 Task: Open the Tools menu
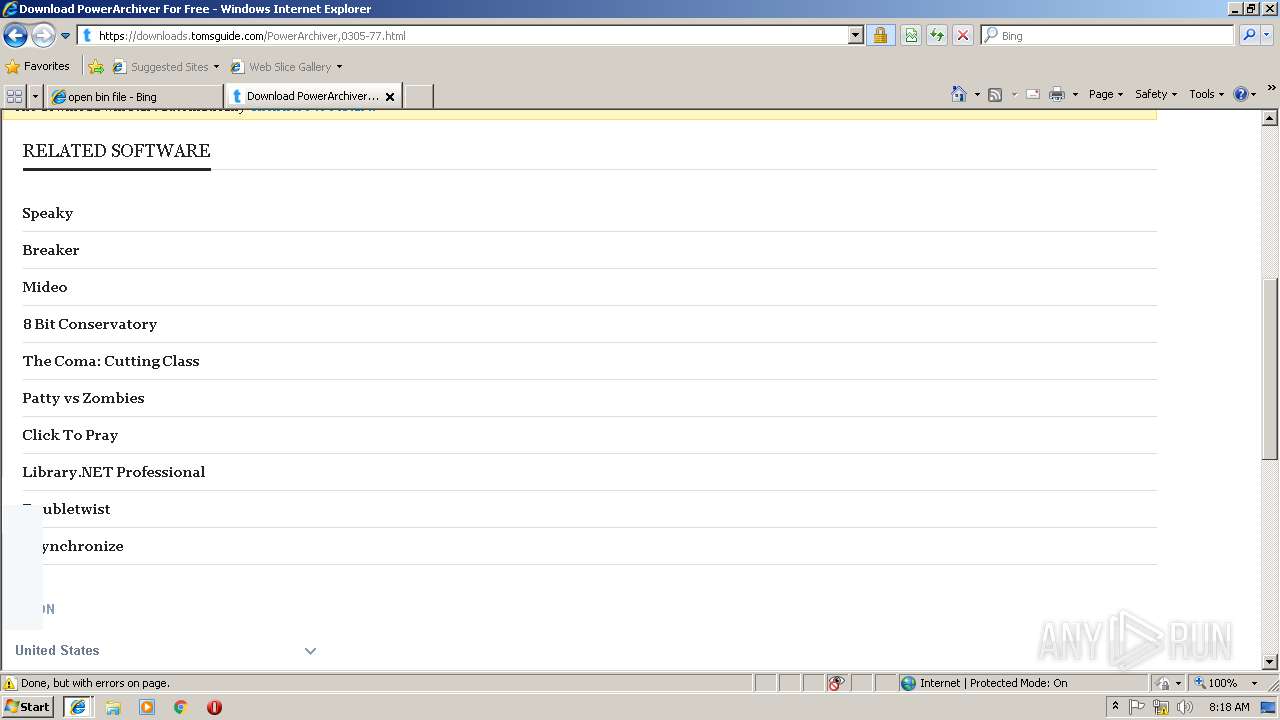(1207, 94)
